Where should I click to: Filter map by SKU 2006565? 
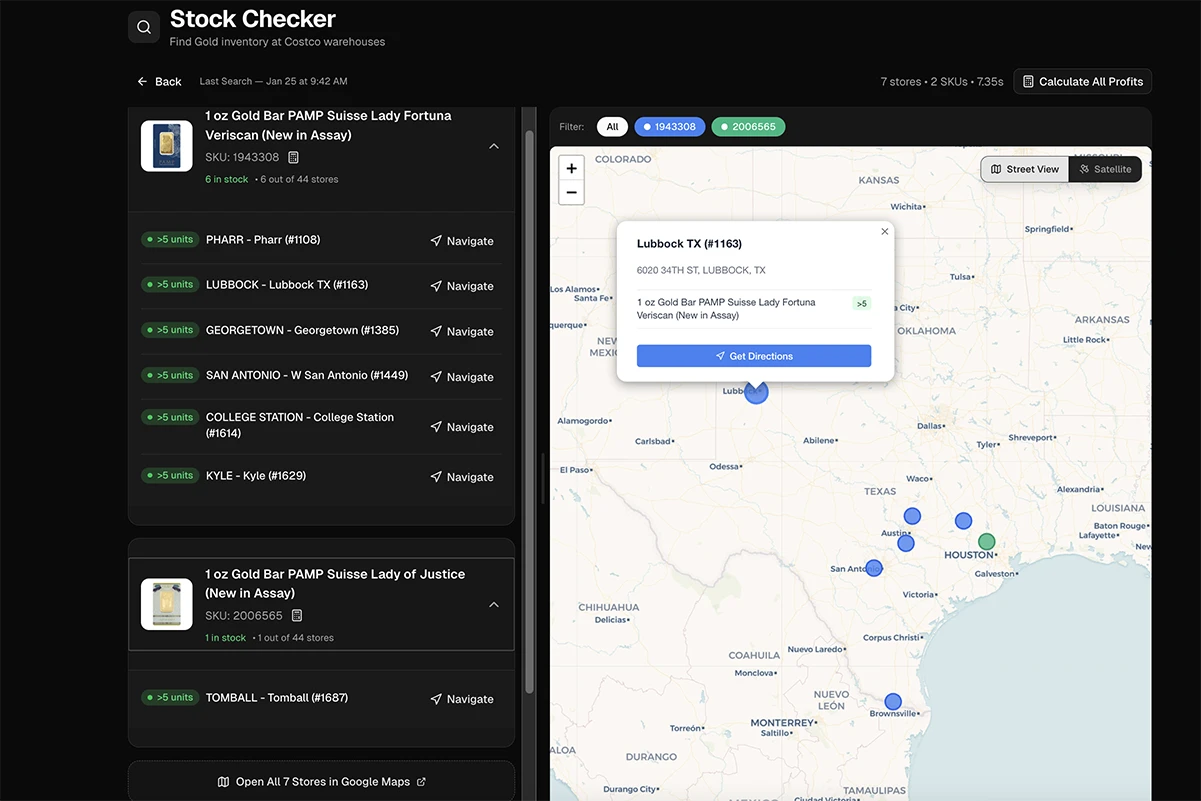point(748,127)
